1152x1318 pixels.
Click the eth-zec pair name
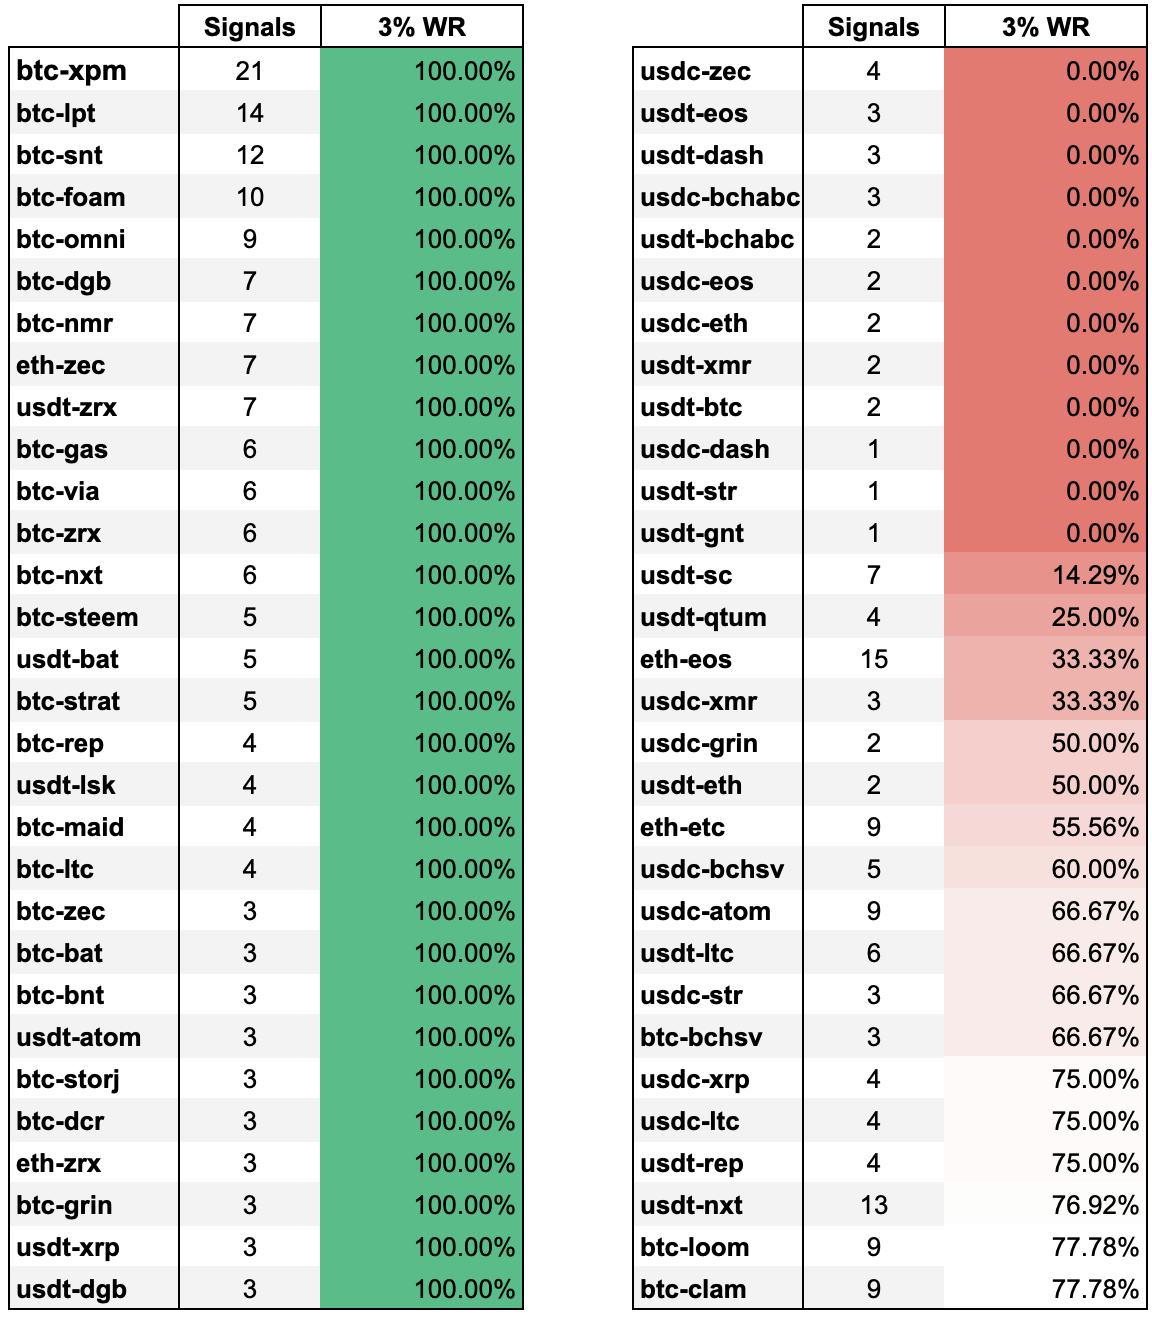tap(61, 365)
